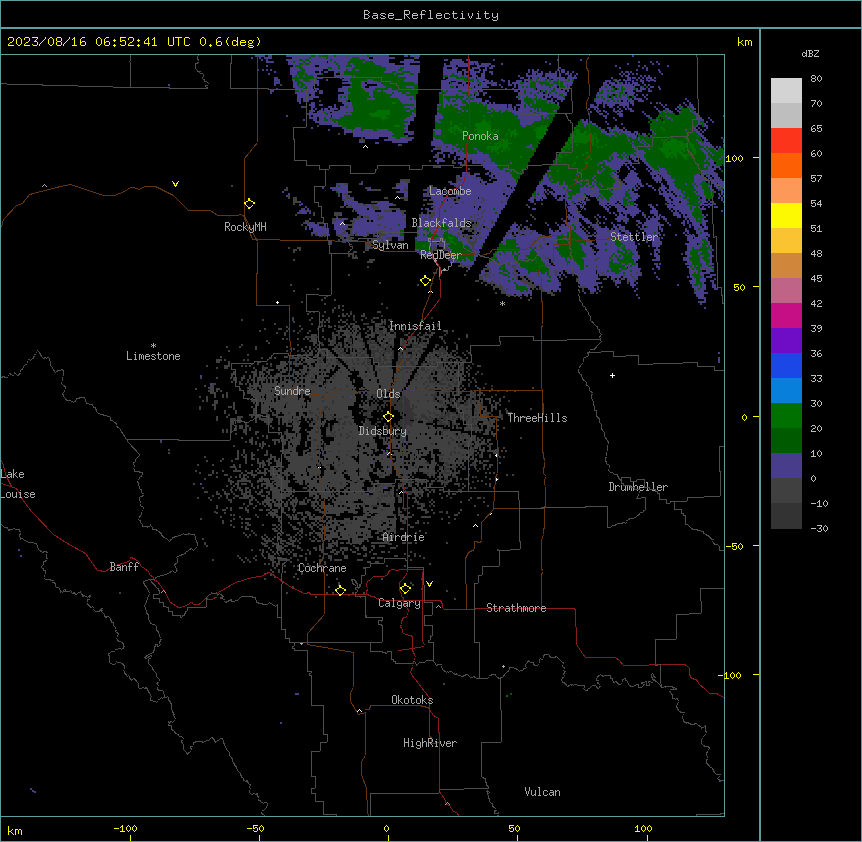Select the Vulcan label
This screenshot has width=862, height=842.
point(543,792)
